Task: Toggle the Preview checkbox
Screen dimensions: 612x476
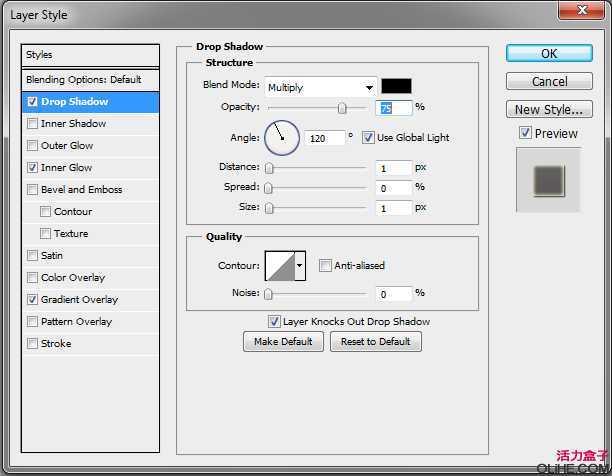Action: coord(525,133)
